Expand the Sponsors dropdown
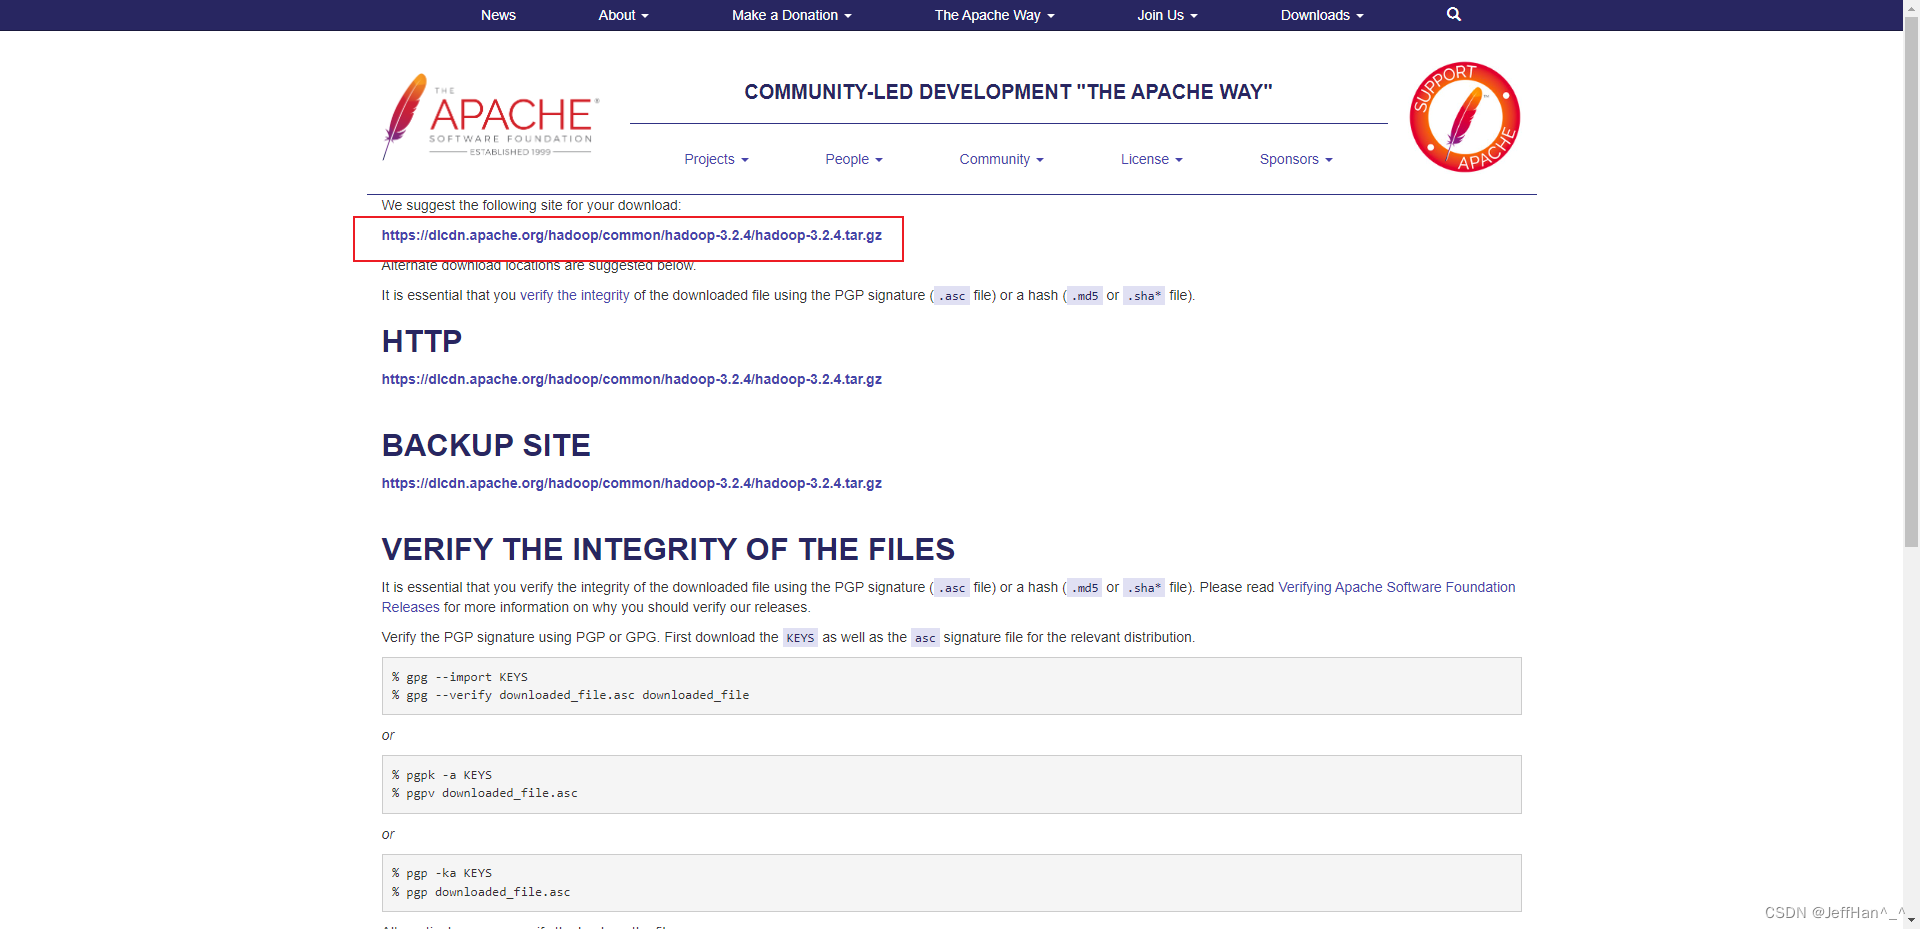Viewport: 1920px width, 929px height. pyautogui.click(x=1296, y=159)
